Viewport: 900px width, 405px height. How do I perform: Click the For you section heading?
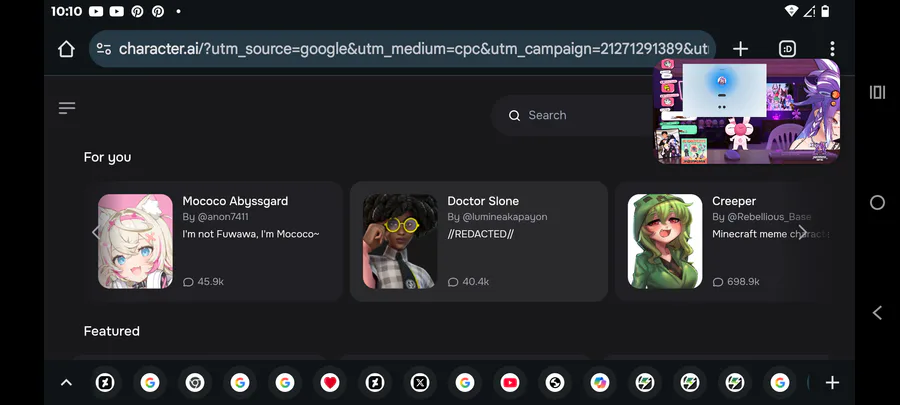point(107,157)
